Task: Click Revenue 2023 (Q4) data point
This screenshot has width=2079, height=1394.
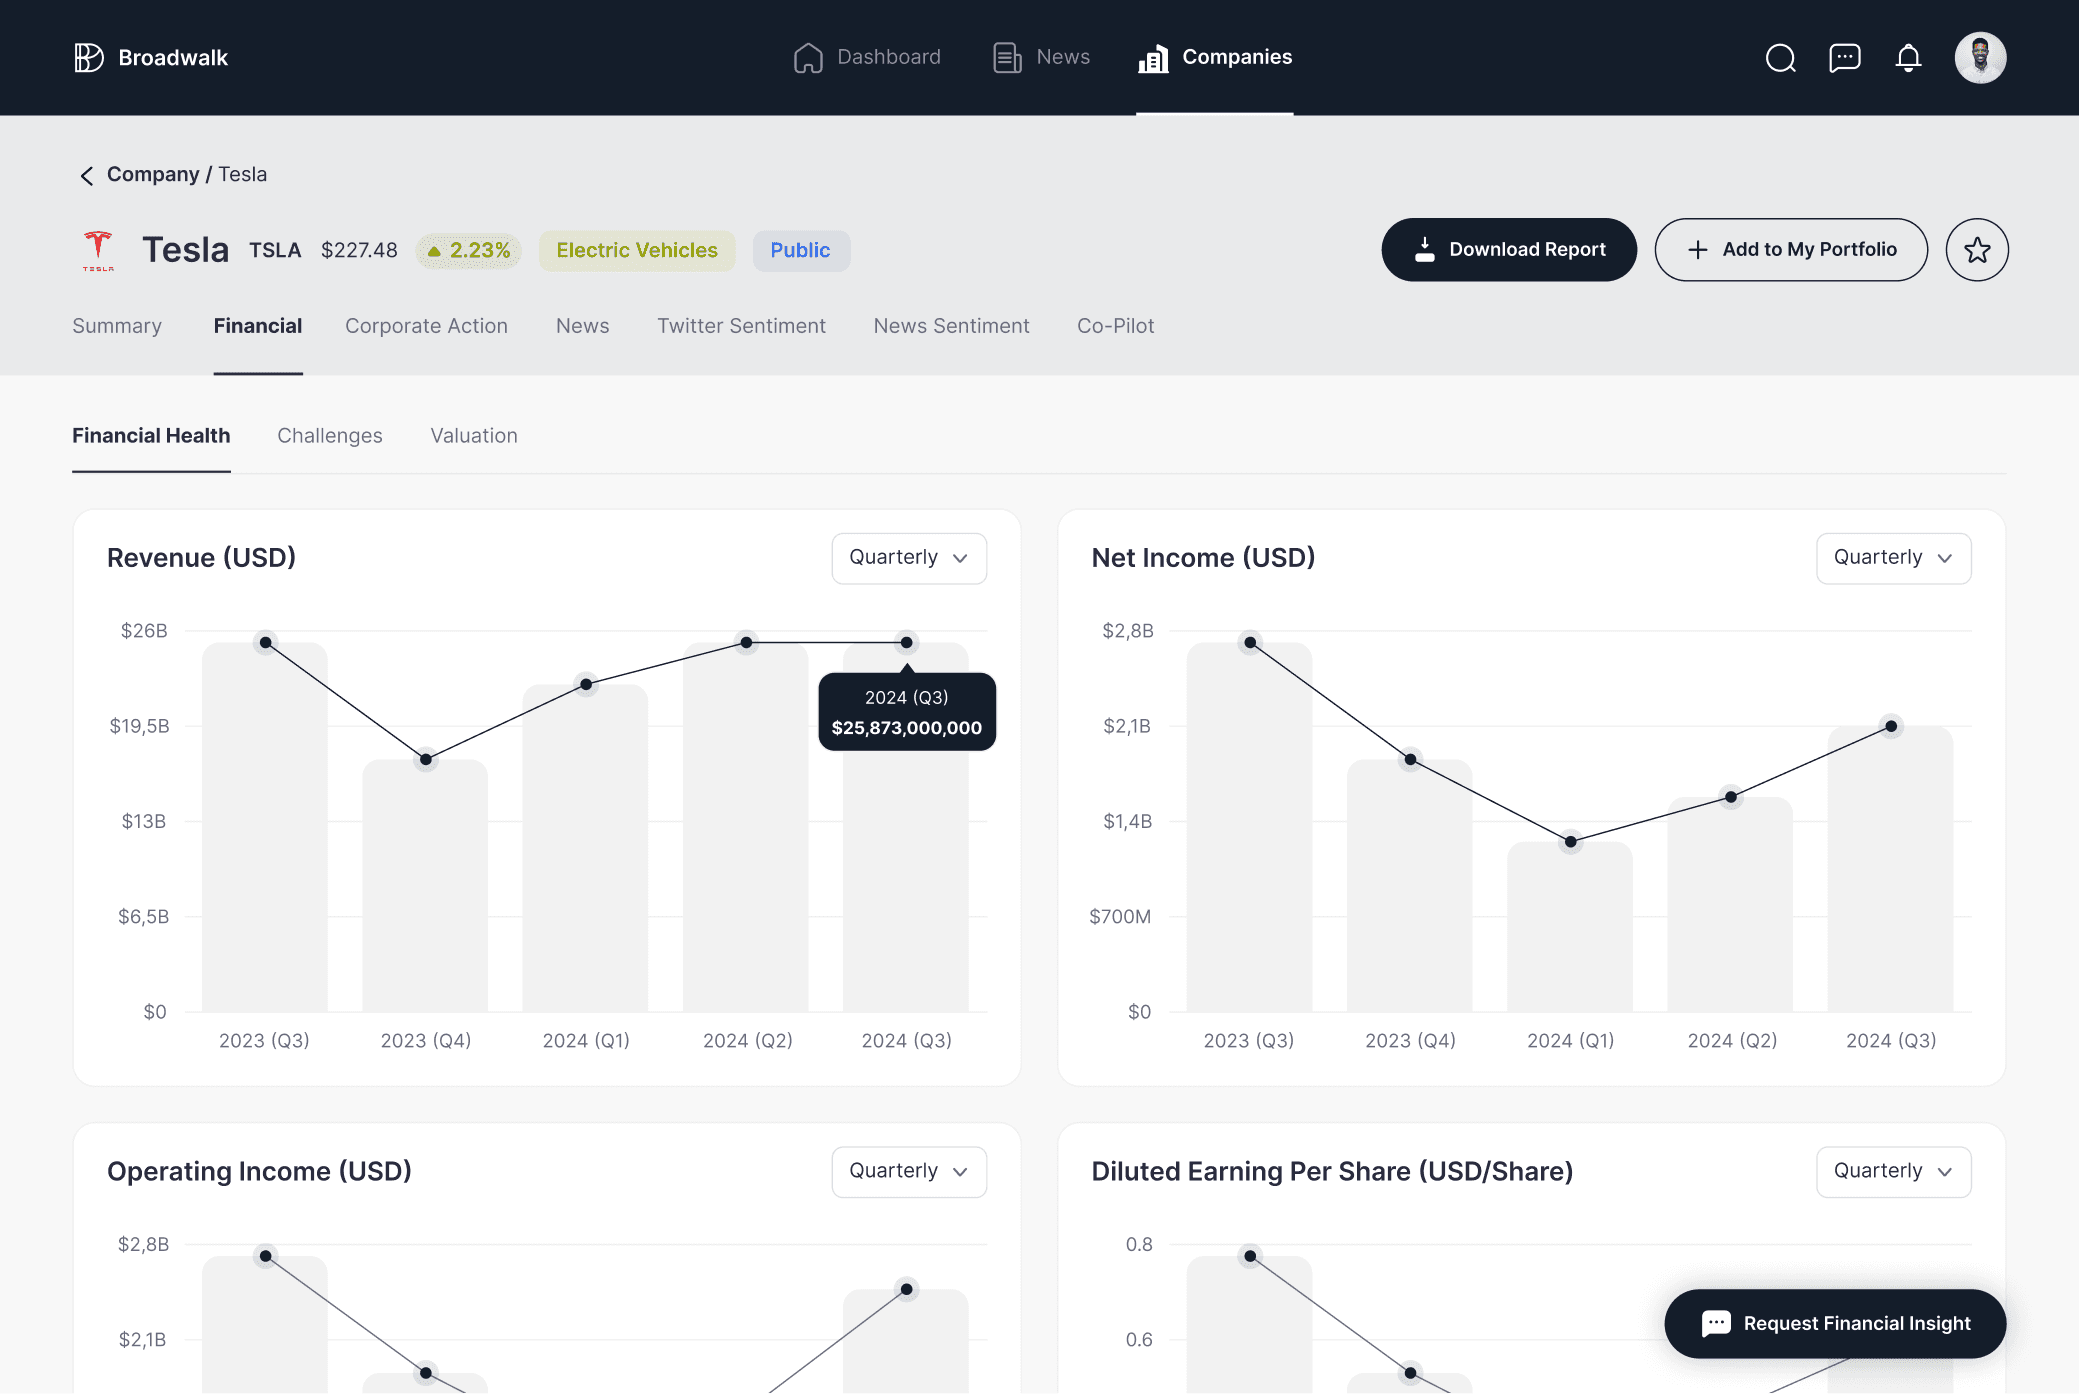Action: point(426,760)
